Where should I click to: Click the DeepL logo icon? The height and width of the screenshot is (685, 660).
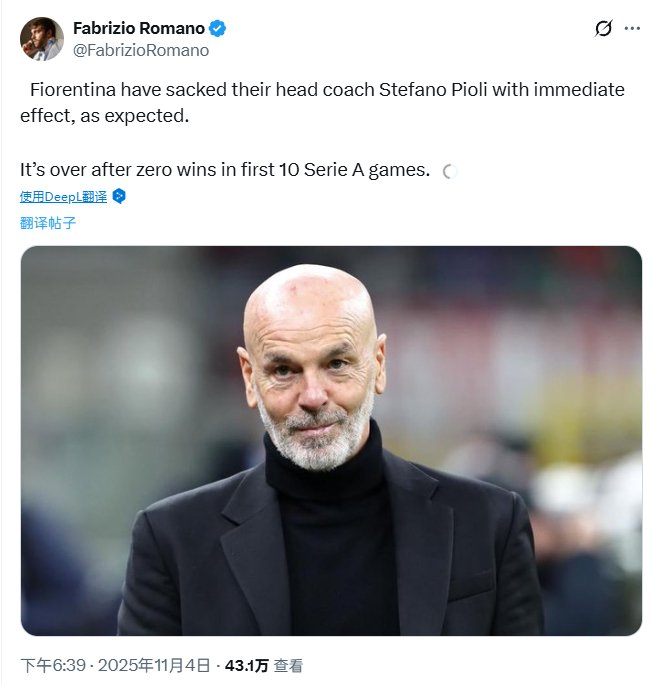click(x=119, y=196)
